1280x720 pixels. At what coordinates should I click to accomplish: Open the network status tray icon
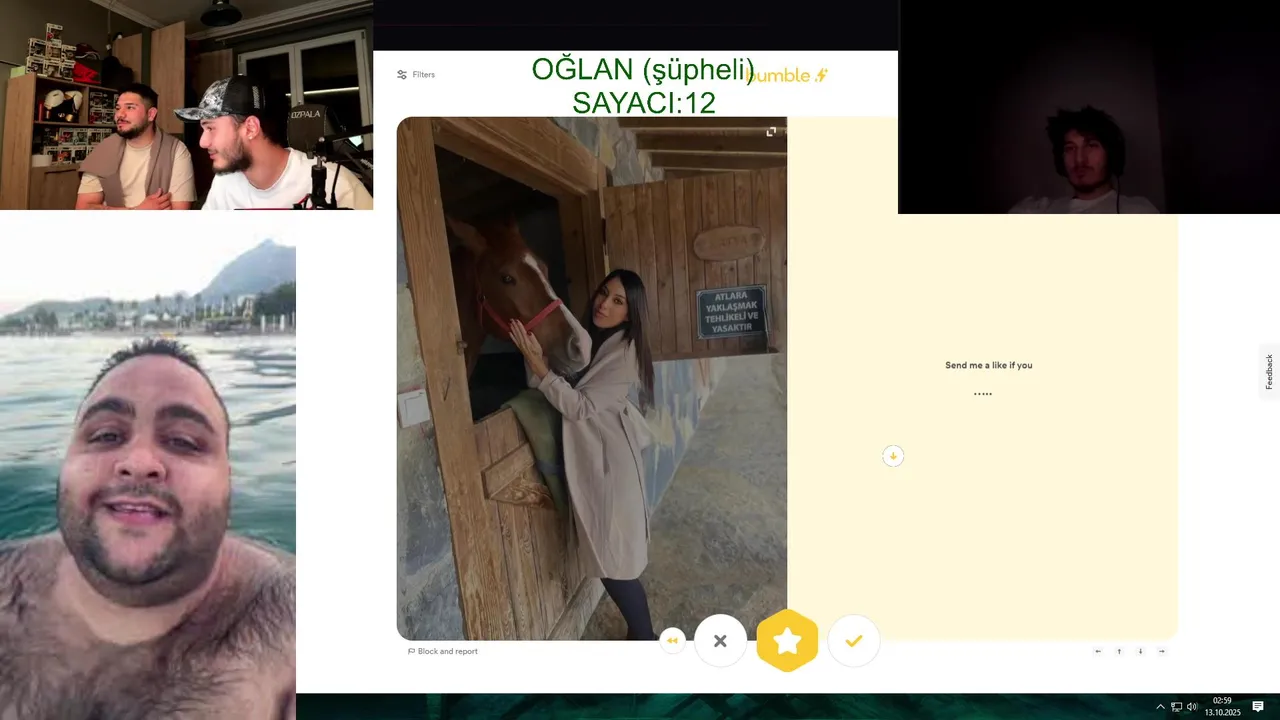point(1176,707)
